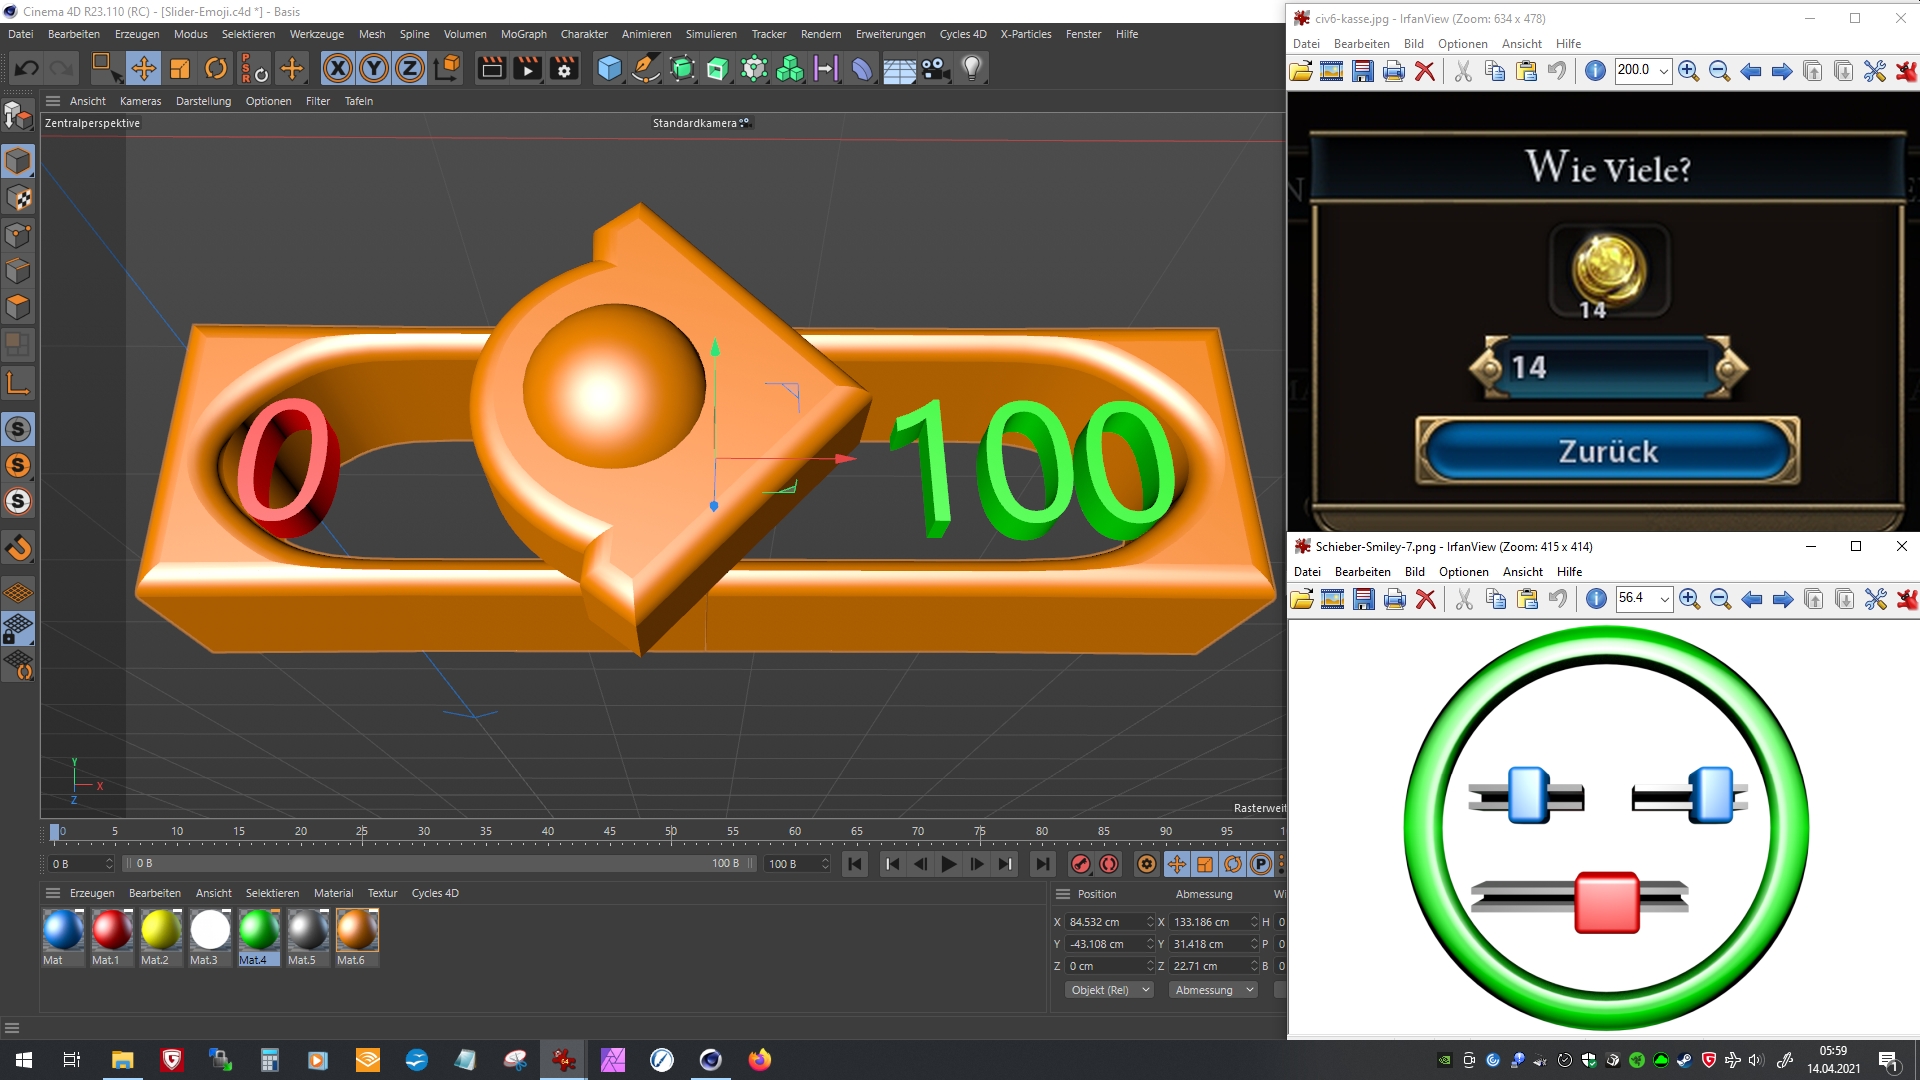The height and width of the screenshot is (1080, 1920).
Task: Toggle the X axis lock
Action: click(338, 68)
